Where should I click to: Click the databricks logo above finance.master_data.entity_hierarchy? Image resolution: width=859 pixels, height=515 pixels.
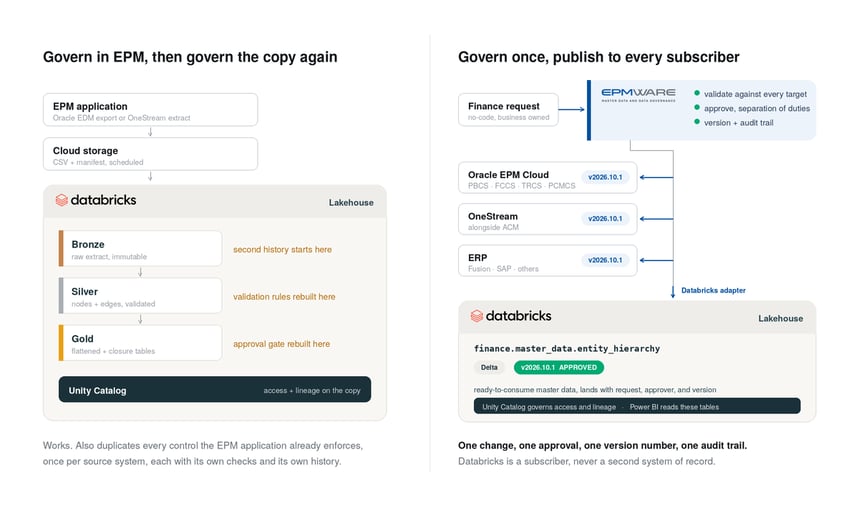511,316
